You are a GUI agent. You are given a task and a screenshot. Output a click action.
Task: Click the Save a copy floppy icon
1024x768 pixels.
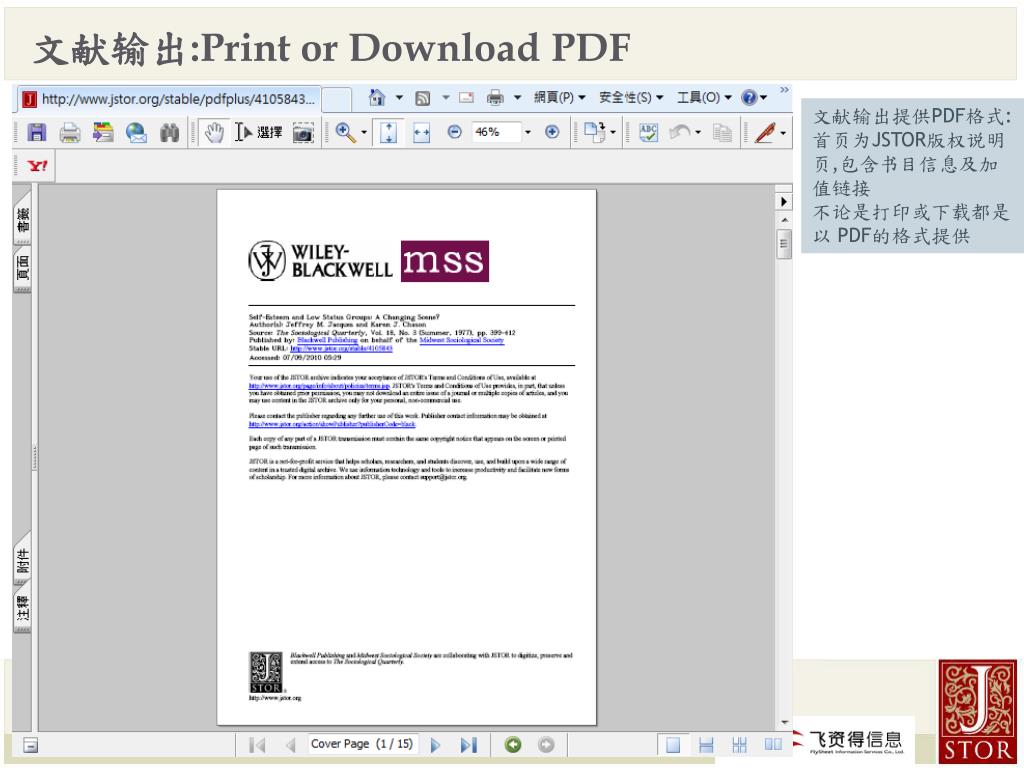[x=37, y=133]
